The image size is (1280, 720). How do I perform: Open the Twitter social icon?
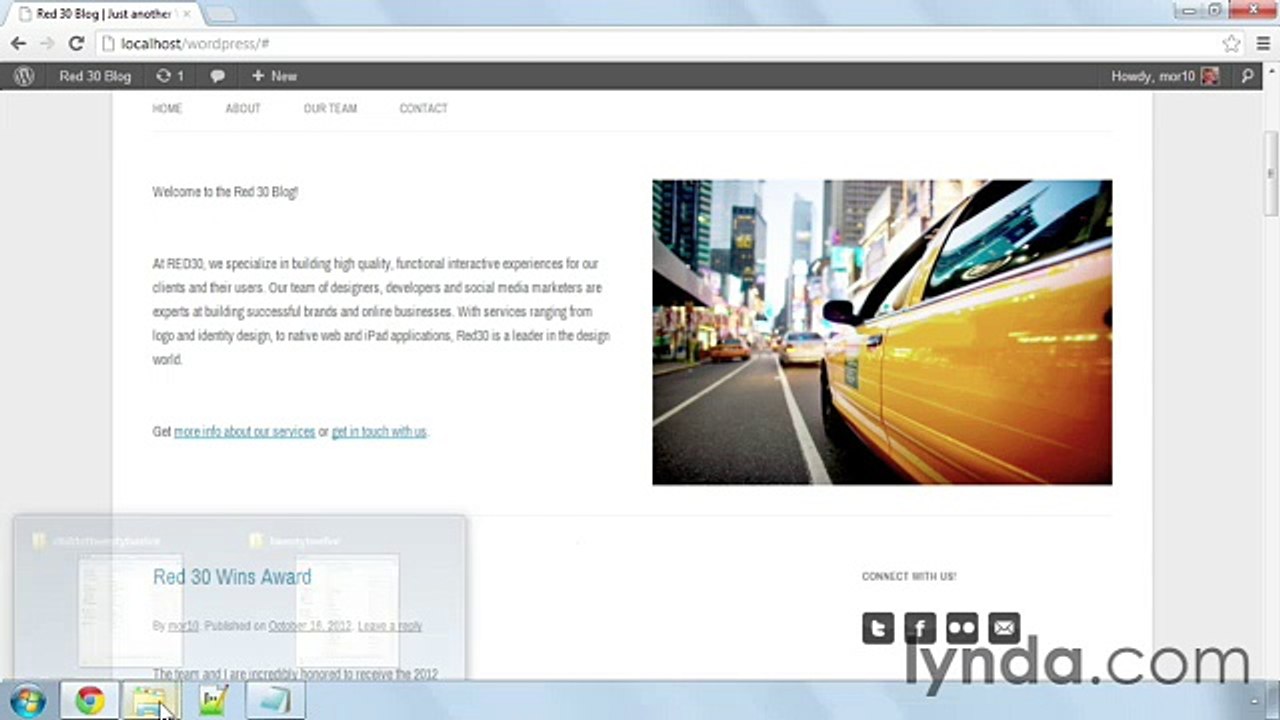click(x=878, y=628)
